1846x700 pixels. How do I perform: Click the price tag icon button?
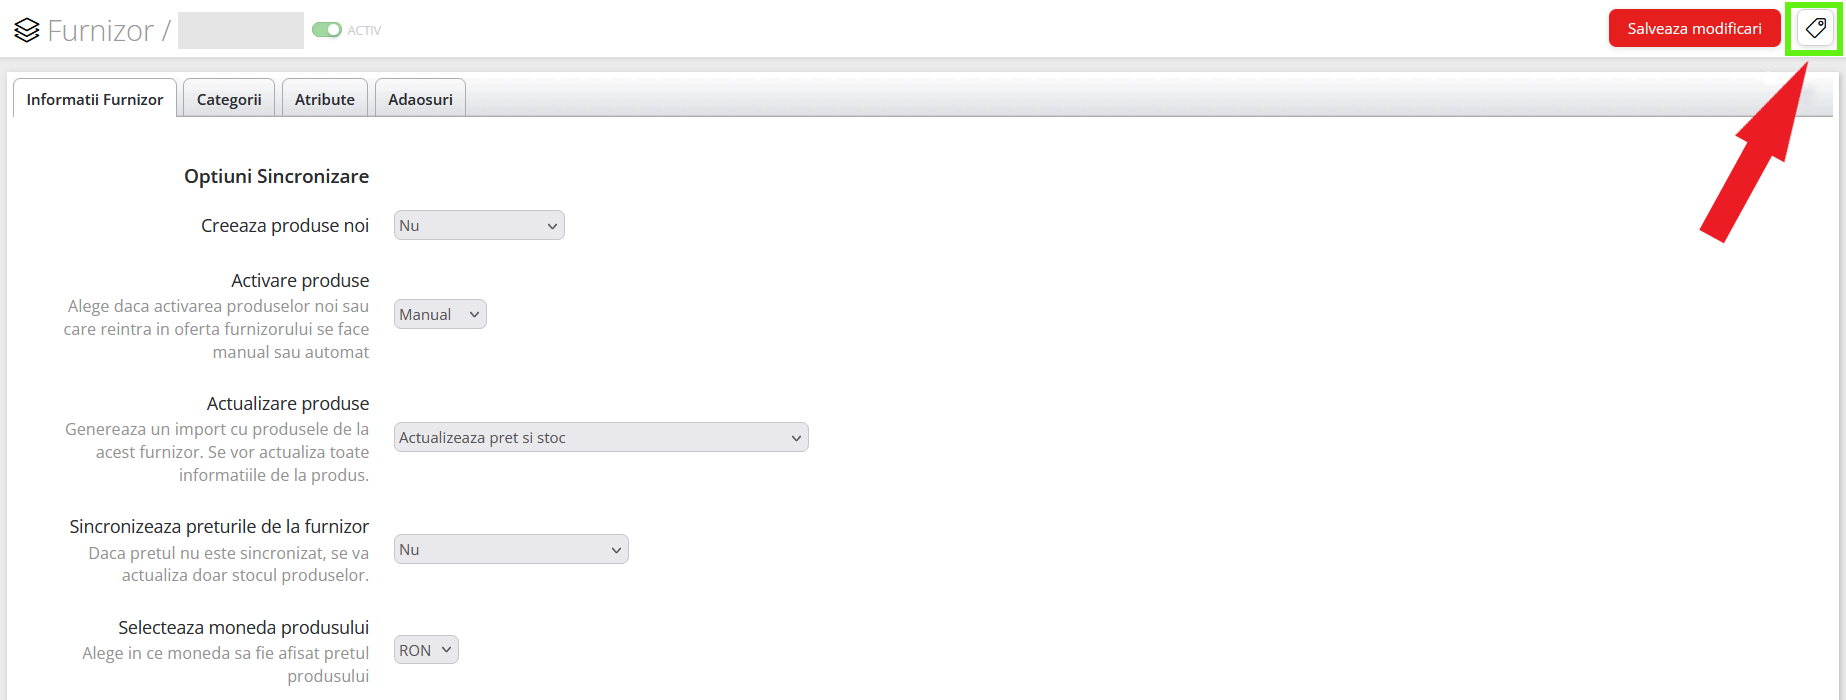pyautogui.click(x=1815, y=29)
